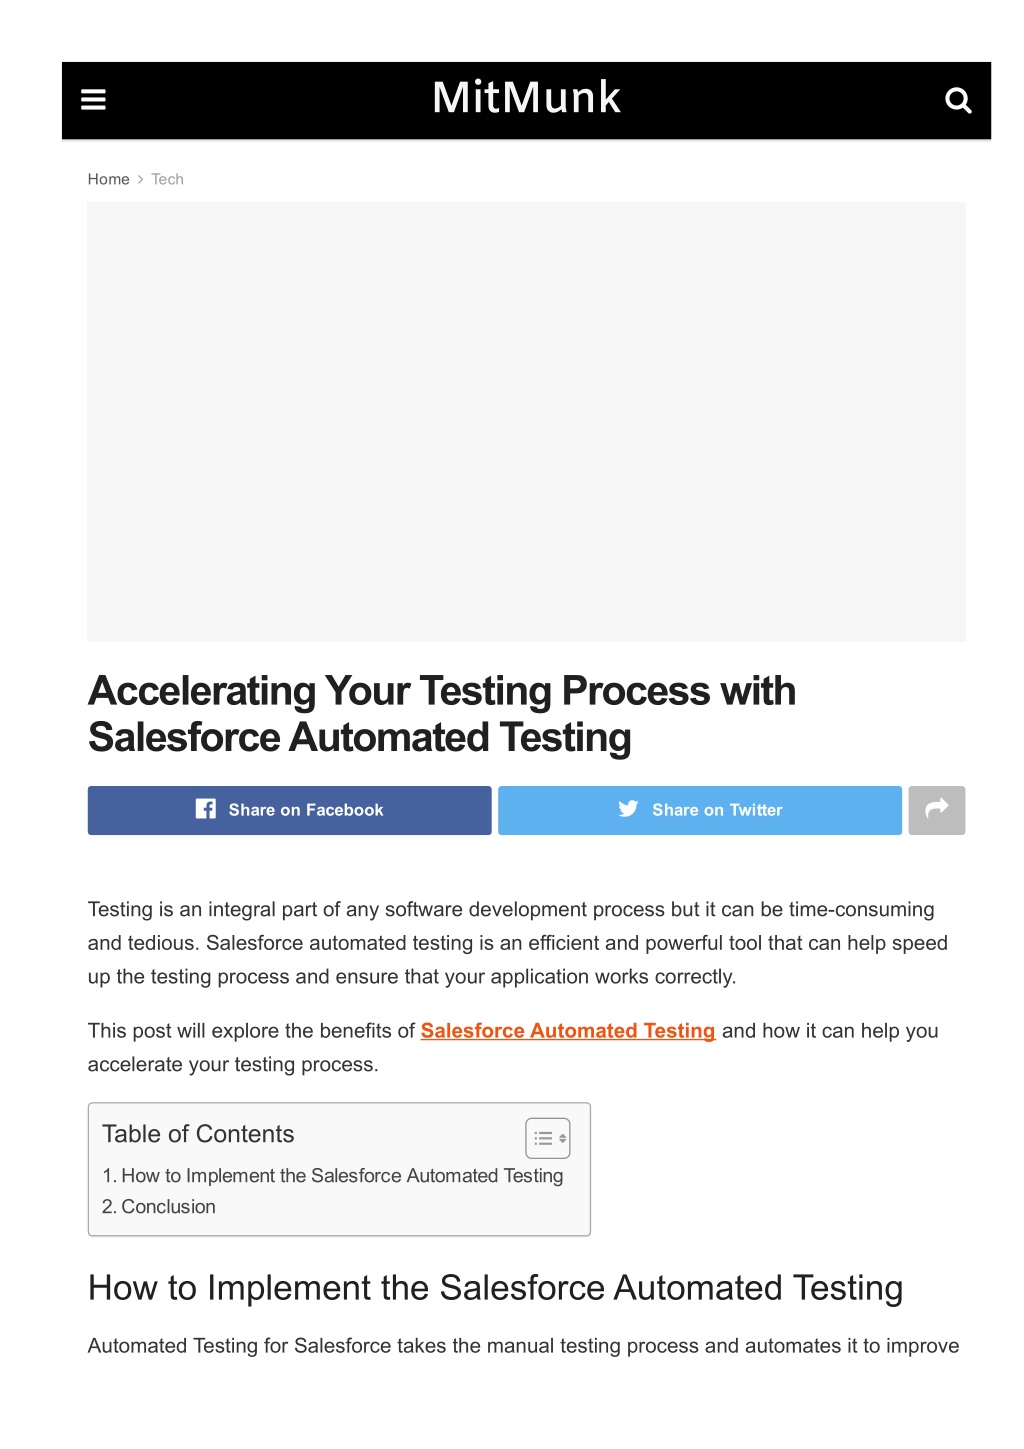The width and height of the screenshot is (1024, 1449).
Task: Click the MitMunk site logo
Action: coord(527,98)
